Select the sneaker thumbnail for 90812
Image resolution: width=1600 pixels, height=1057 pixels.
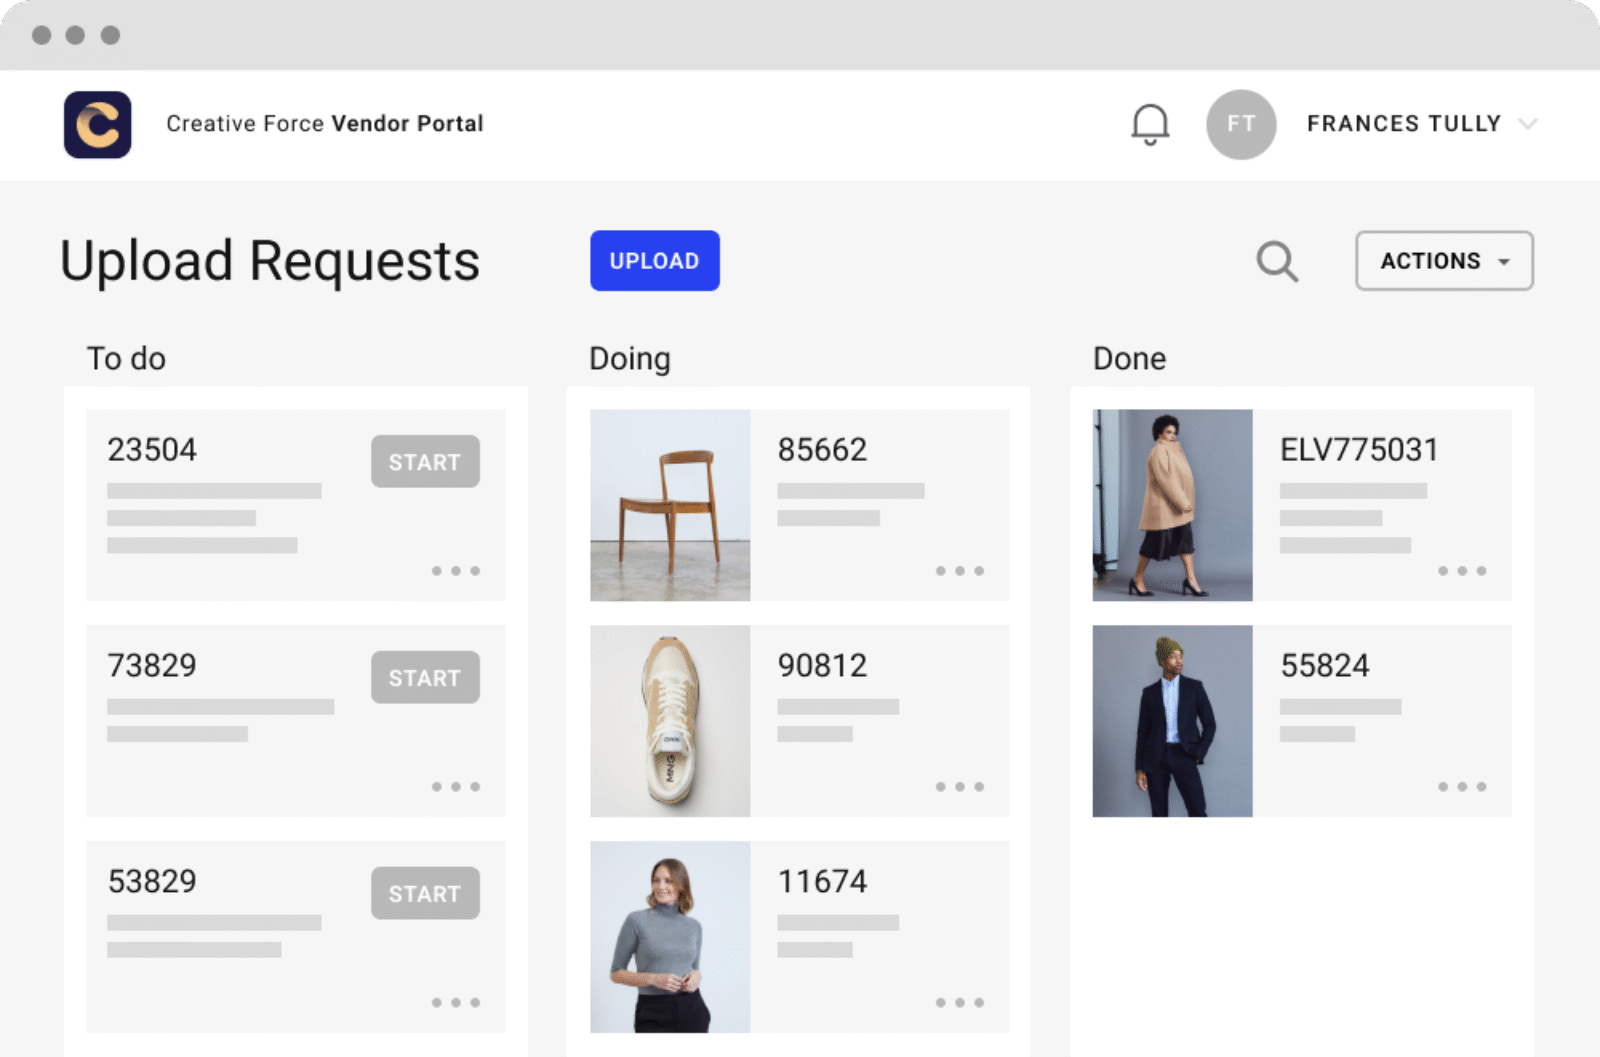point(670,721)
